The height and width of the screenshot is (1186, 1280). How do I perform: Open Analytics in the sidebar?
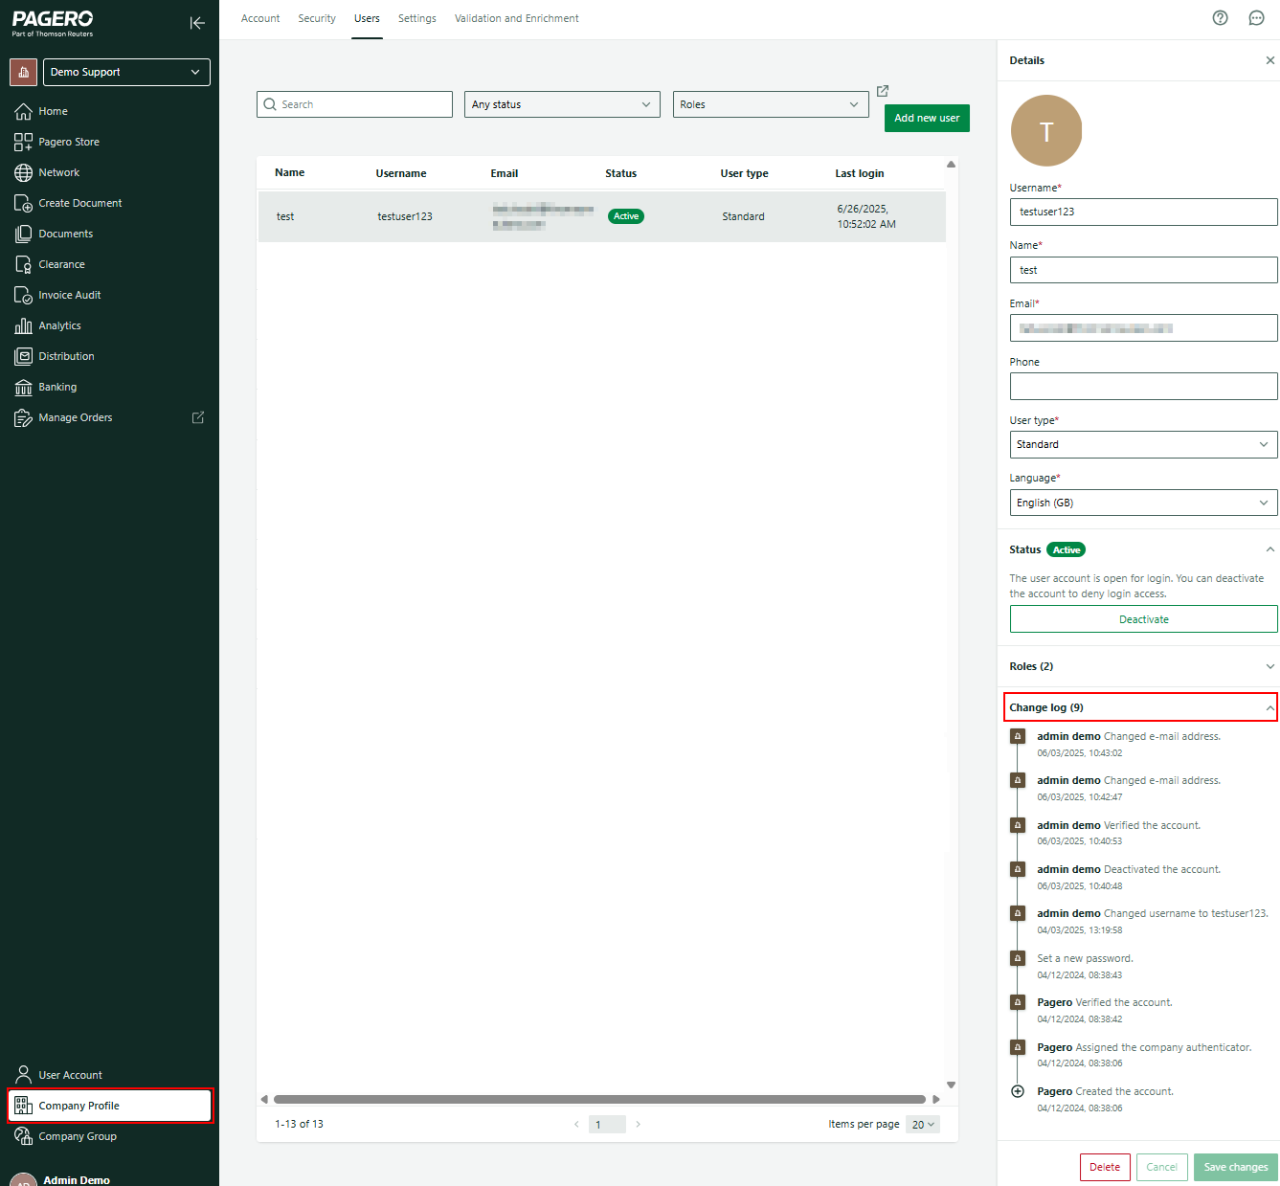[x=59, y=326]
